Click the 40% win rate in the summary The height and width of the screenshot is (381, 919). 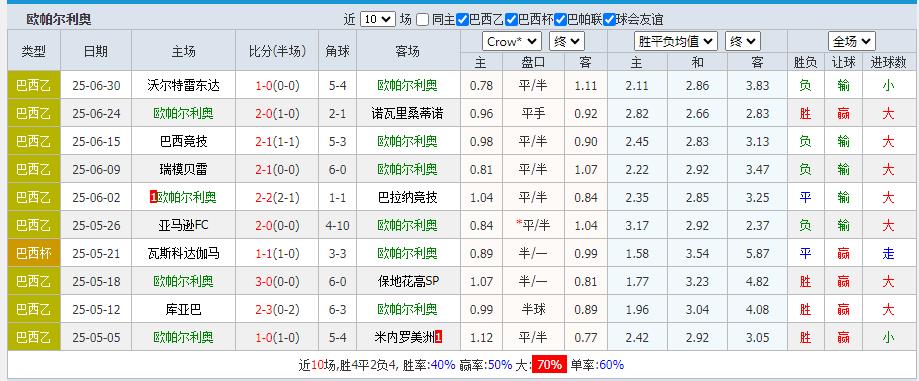click(x=442, y=365)
